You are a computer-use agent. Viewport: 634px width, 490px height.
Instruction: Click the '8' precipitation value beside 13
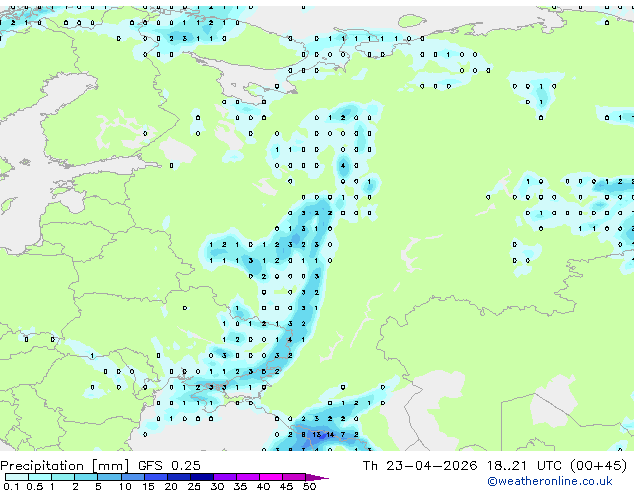[303, 435]
